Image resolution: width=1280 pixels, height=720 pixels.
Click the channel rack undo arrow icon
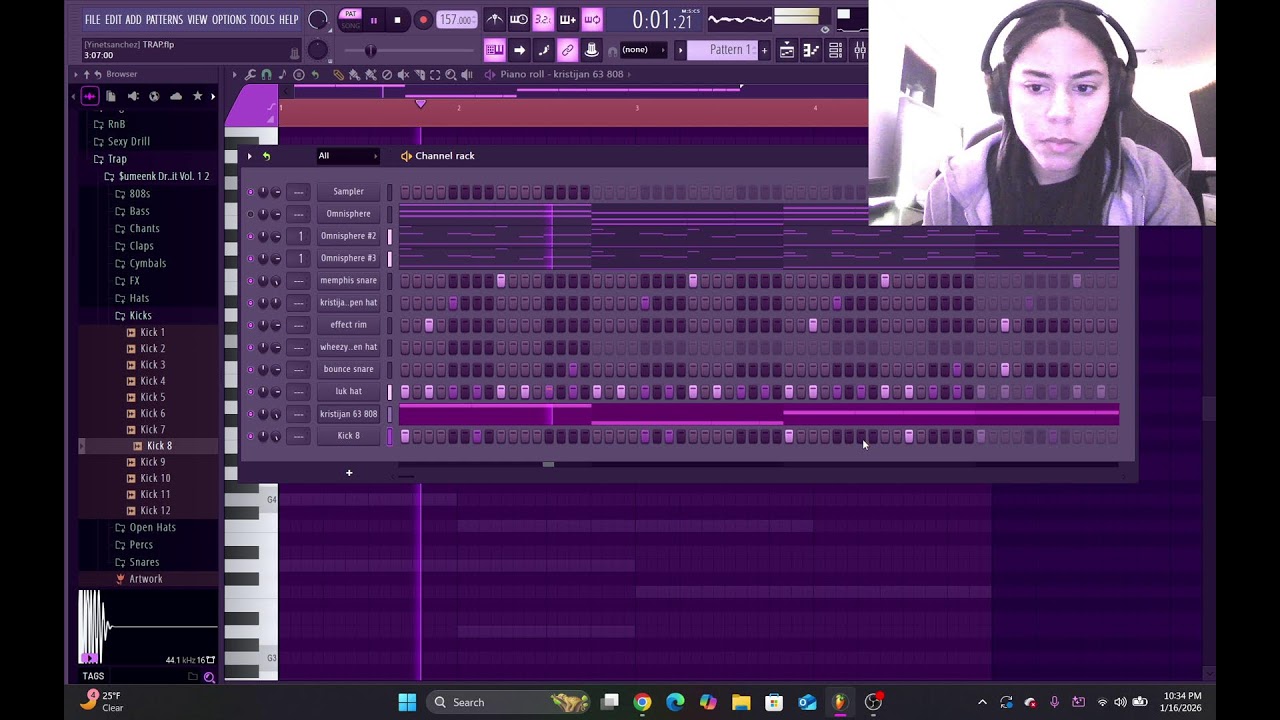coord(266,156)
